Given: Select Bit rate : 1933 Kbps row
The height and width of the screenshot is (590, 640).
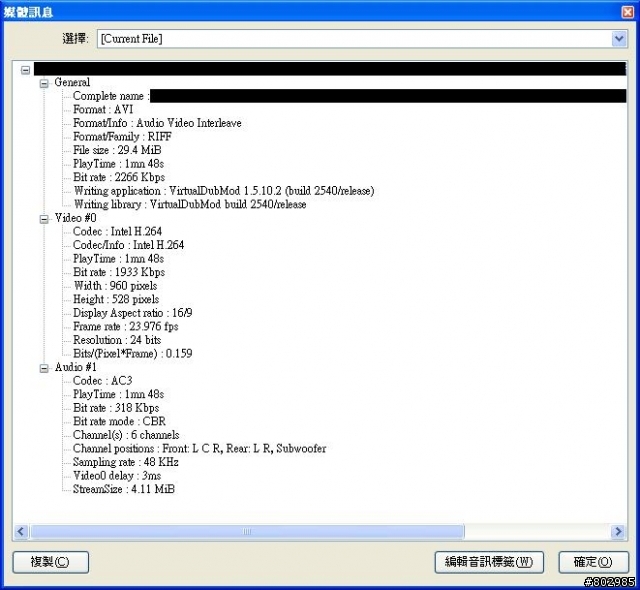Looking at the screenshot, I should pos(119,272).
